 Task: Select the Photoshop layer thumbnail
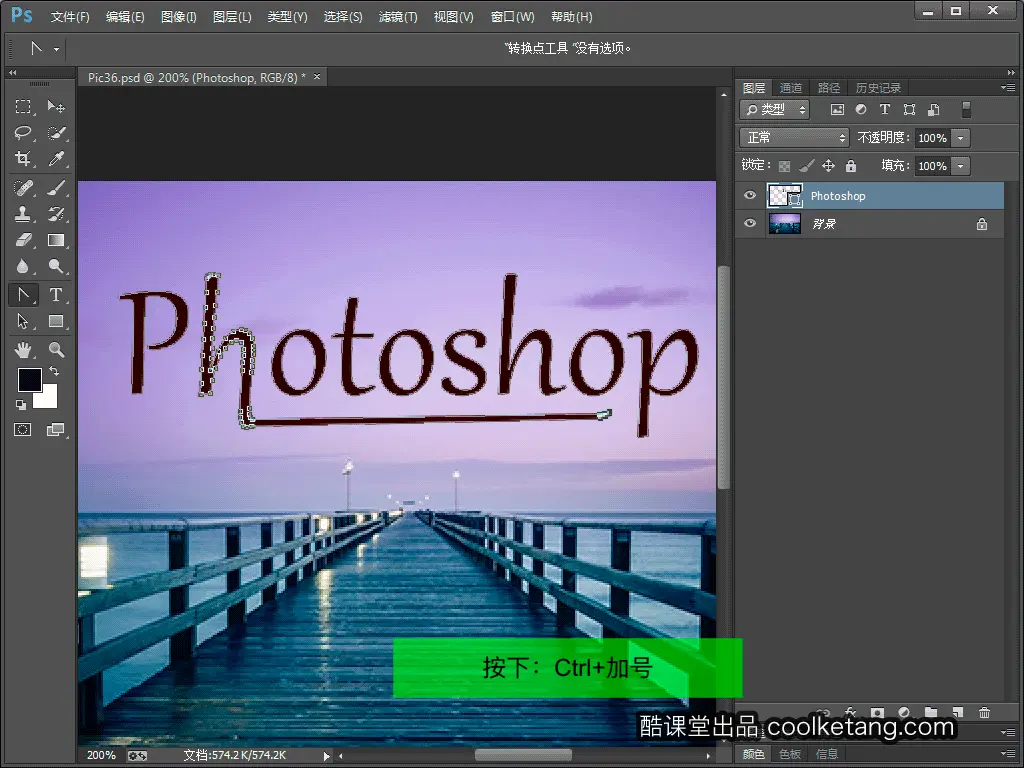(x=784, y=195)
